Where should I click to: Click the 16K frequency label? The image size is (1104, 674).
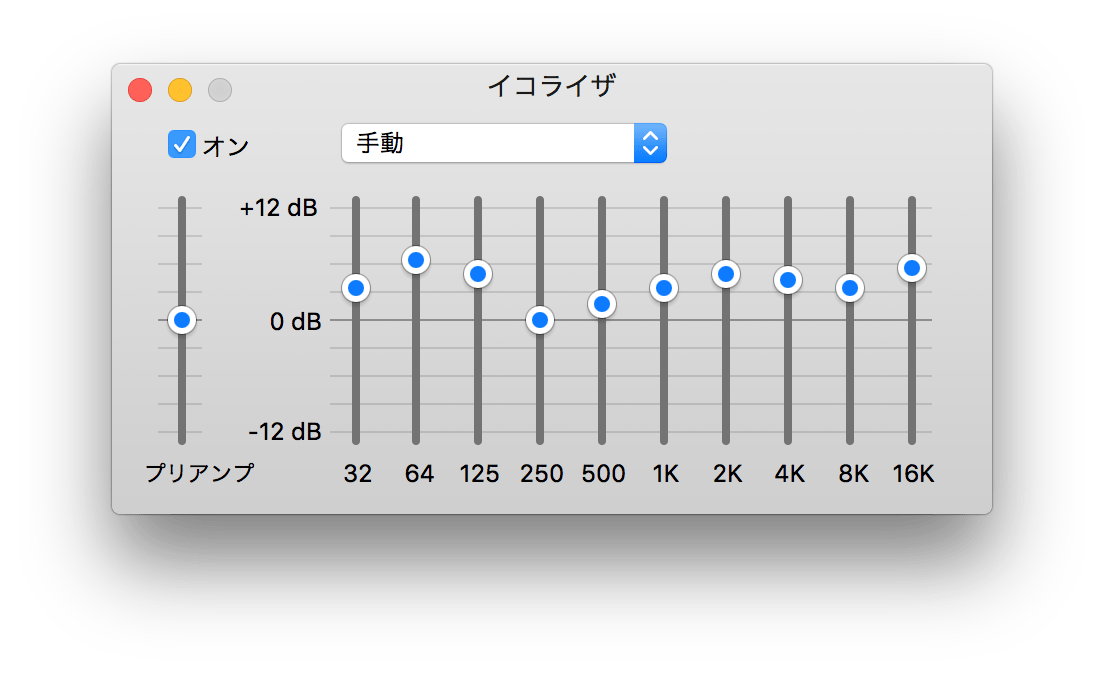(913, 474)
